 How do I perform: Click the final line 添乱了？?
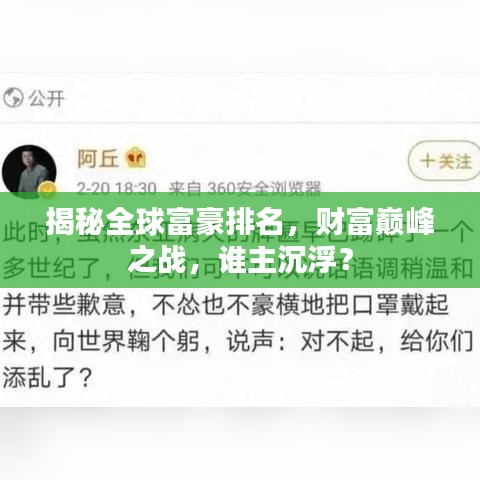coord(47,378)
